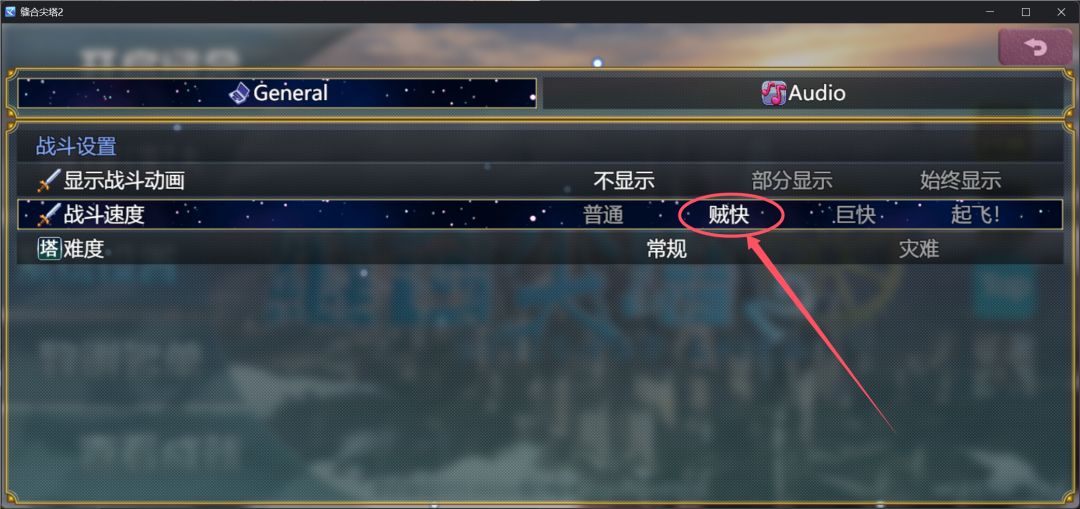Pick the 起飞! battle speed option
The width and height of the screenshot is (1080, 509).
click(x=975, y=215)
